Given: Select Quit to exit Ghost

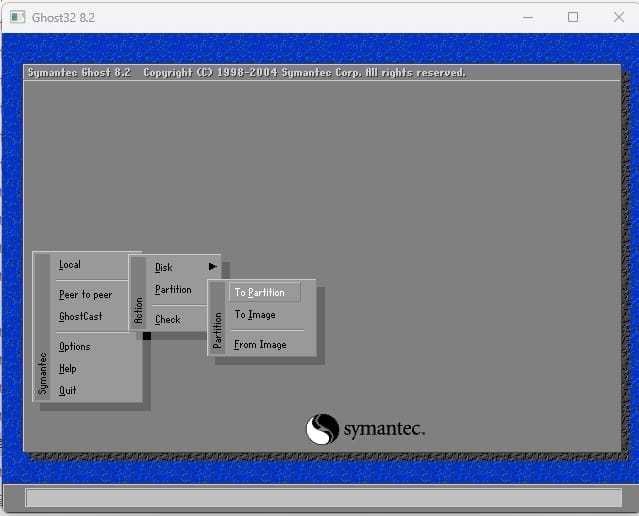Looking at the screenshot, I should (x=68, y=390).
